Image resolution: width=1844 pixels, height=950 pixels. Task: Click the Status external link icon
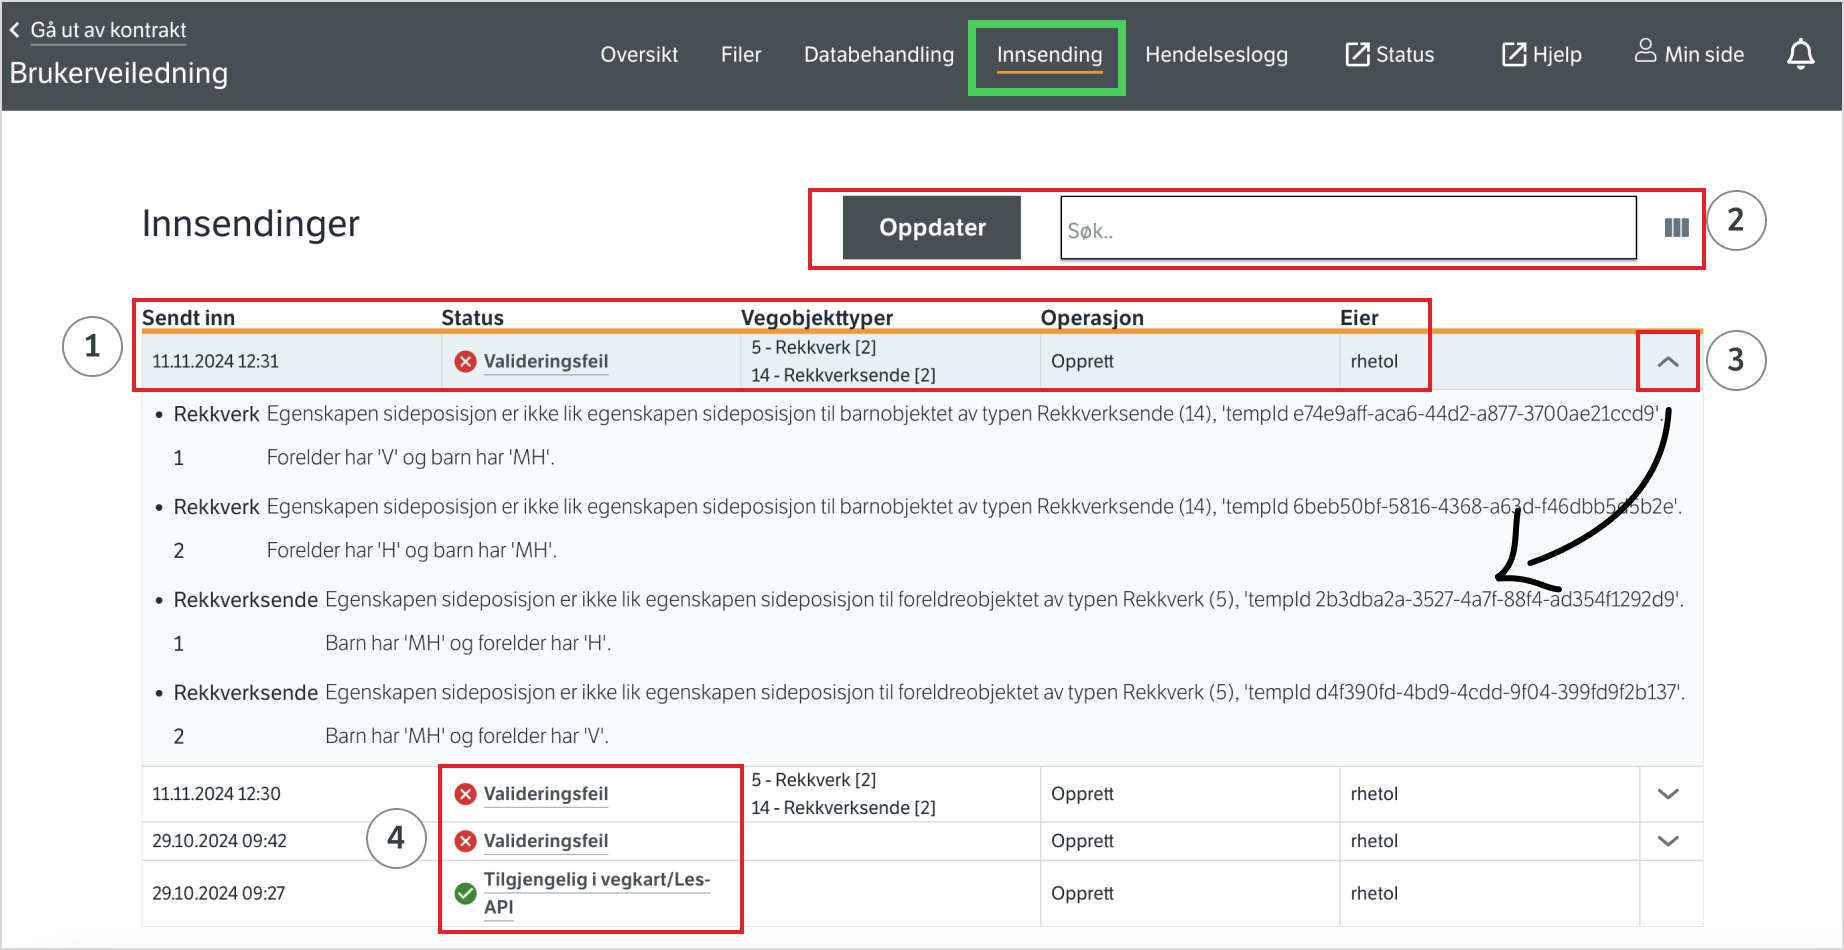[1357, 54]
